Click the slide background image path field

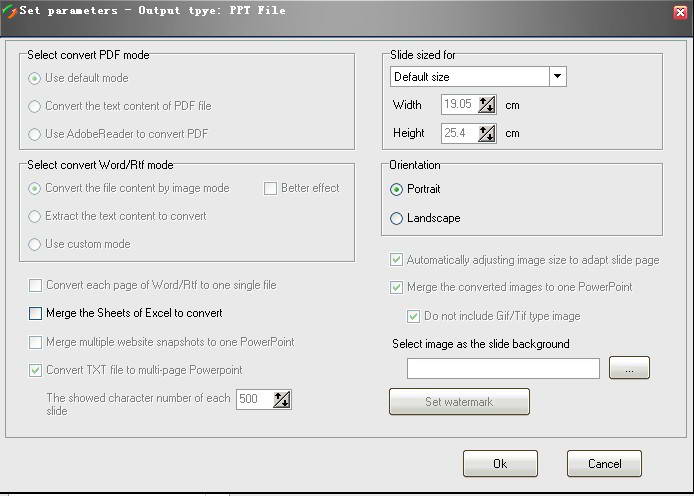504,369
